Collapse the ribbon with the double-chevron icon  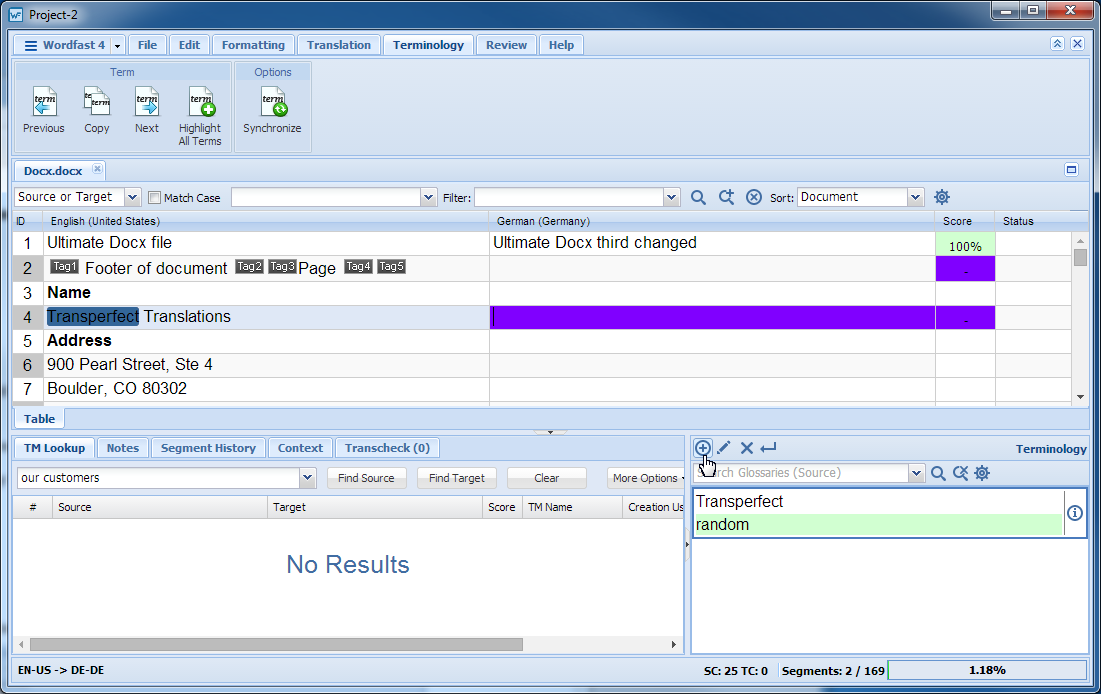1057,44
